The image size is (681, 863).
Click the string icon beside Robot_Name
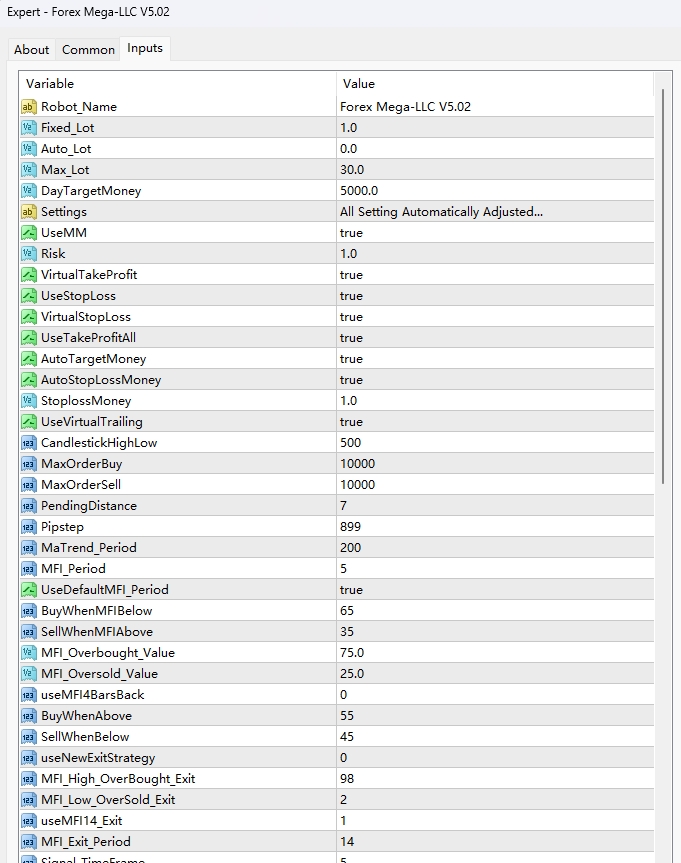[29, 107]
